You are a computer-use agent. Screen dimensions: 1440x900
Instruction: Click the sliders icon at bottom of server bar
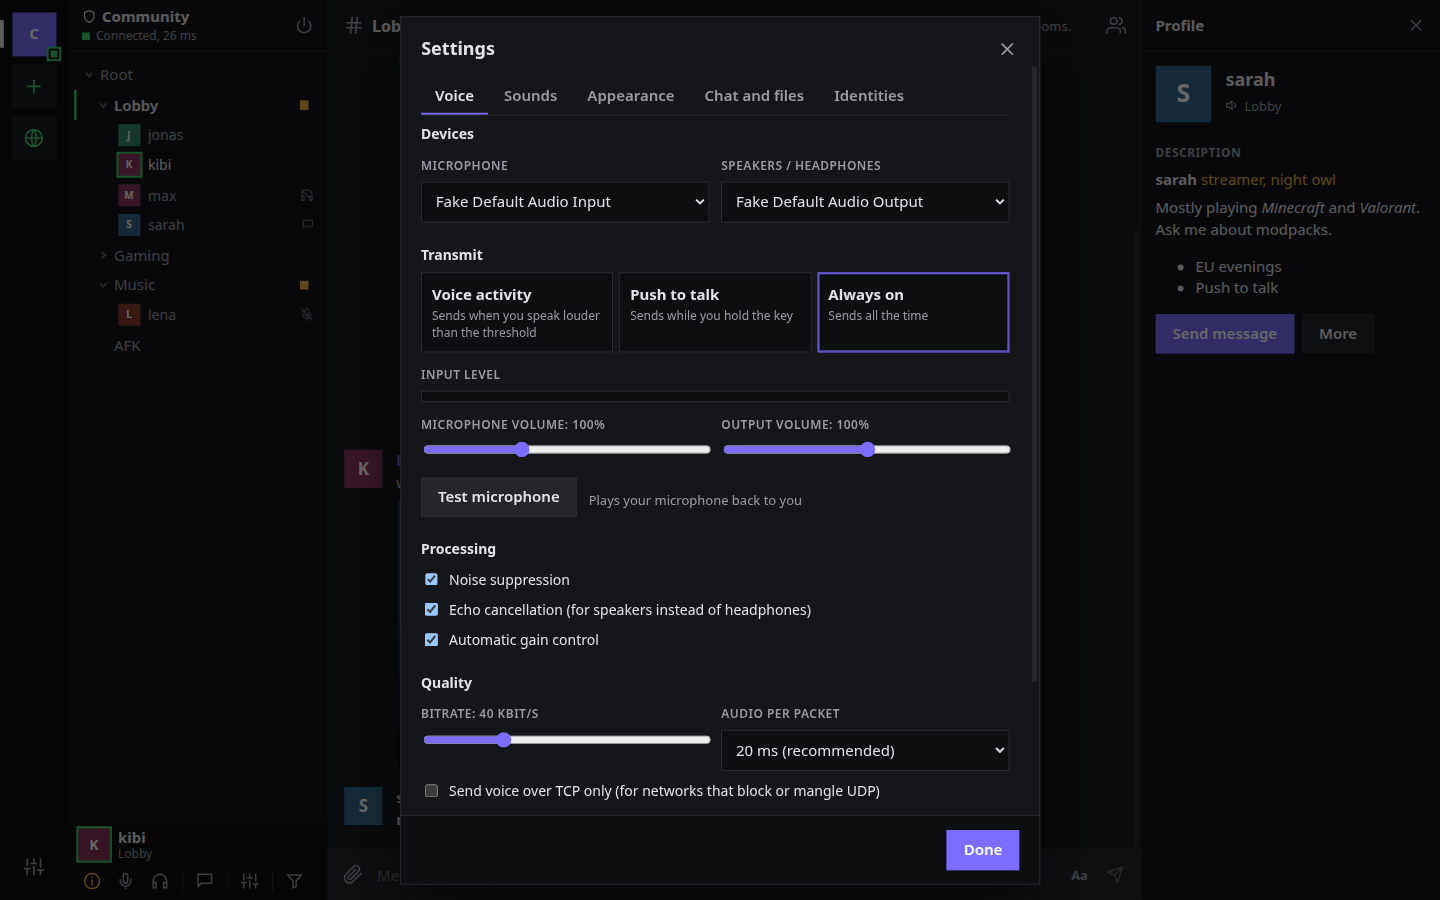tap(34, 867)
